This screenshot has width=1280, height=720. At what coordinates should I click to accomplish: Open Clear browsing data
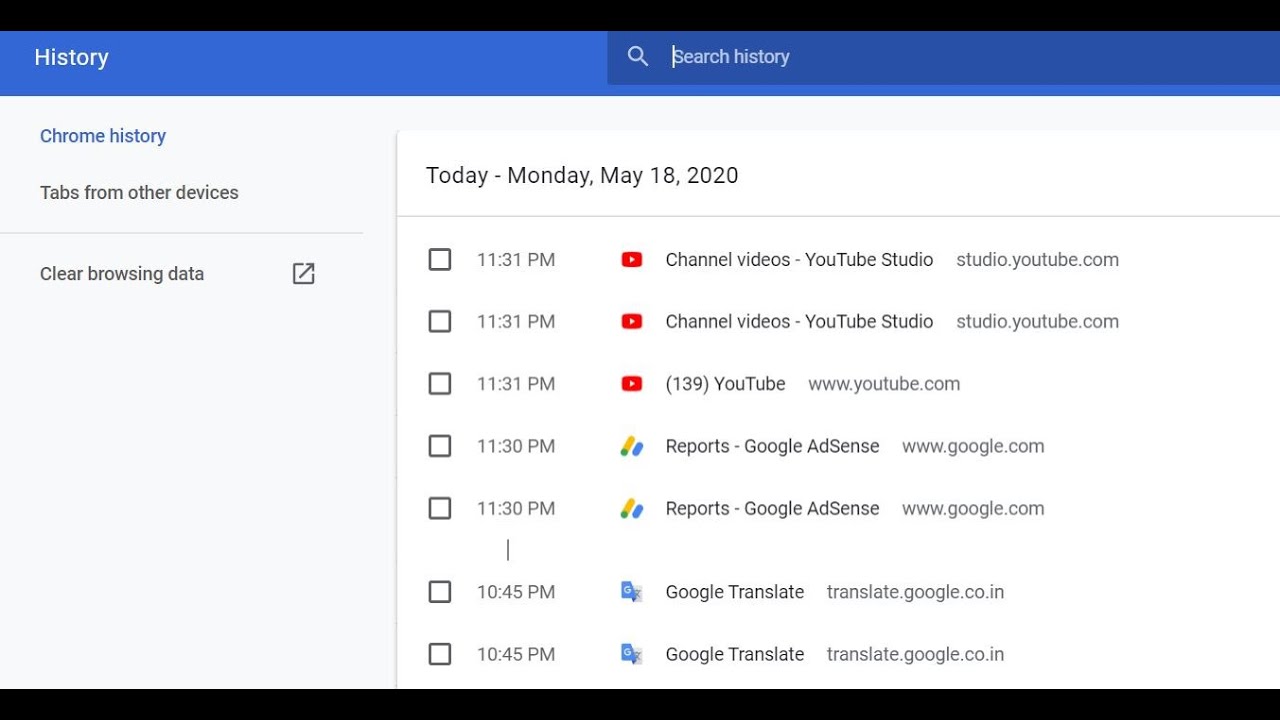tap(122, 274)
